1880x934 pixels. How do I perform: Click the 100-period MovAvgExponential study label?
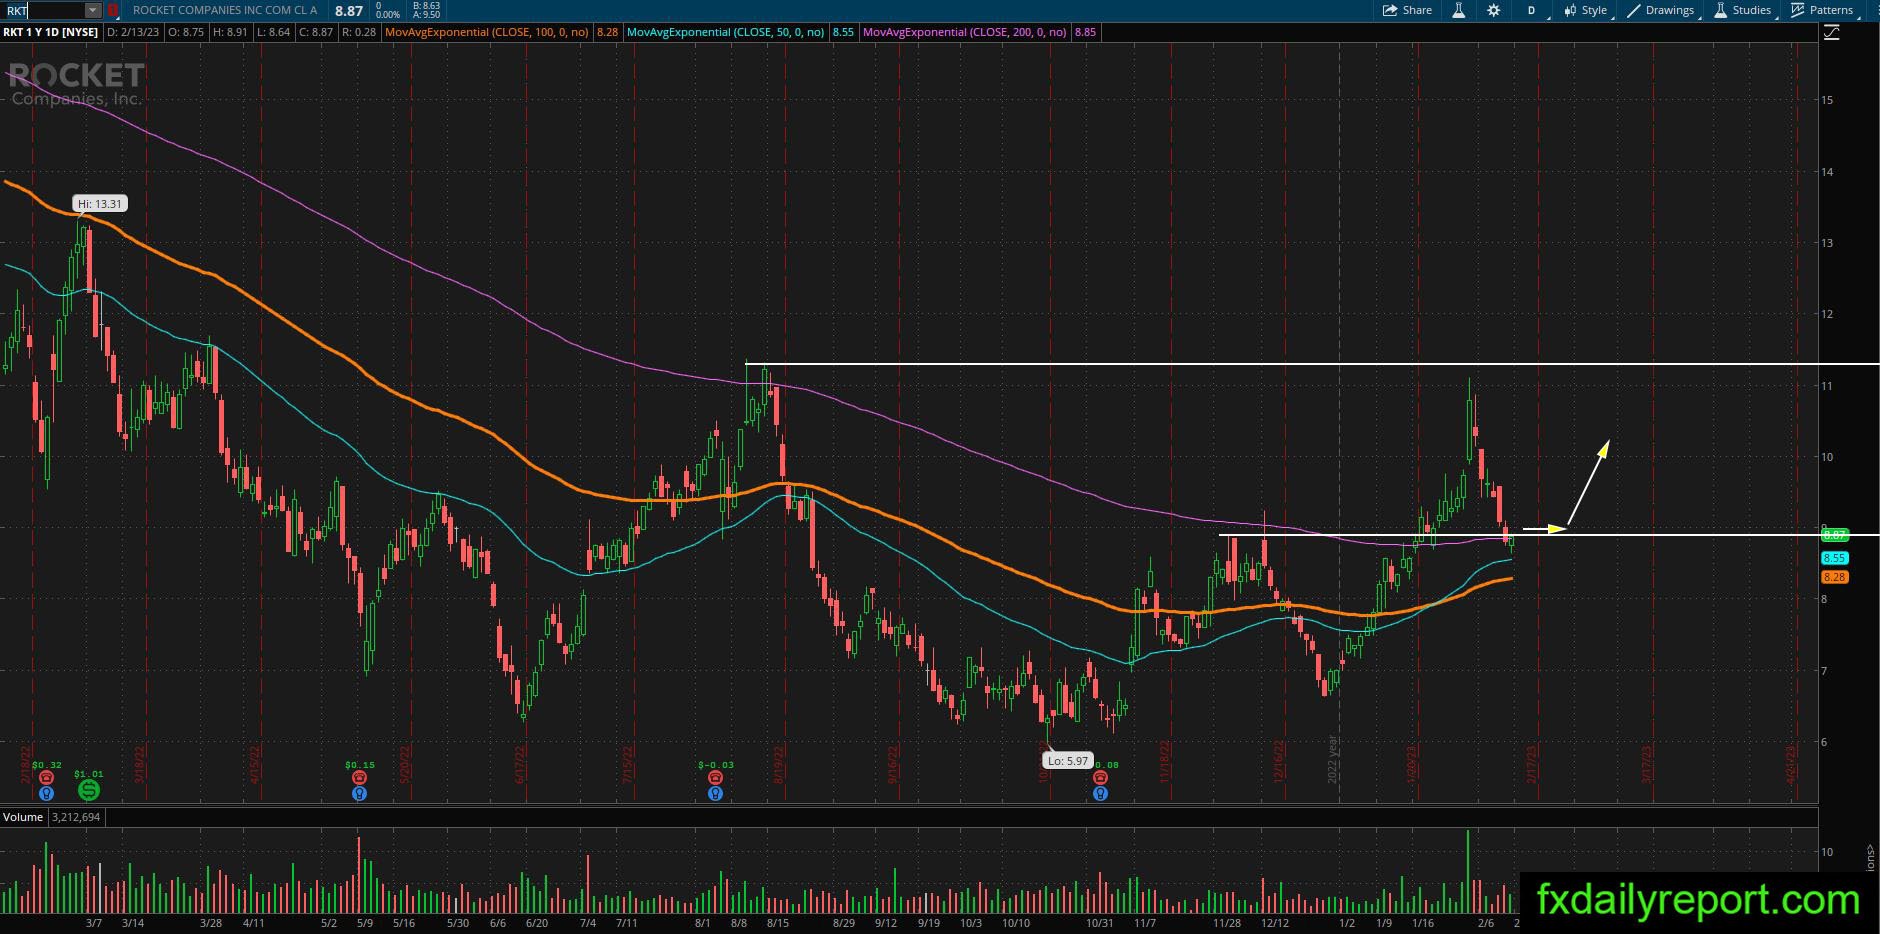coord(487,32)
